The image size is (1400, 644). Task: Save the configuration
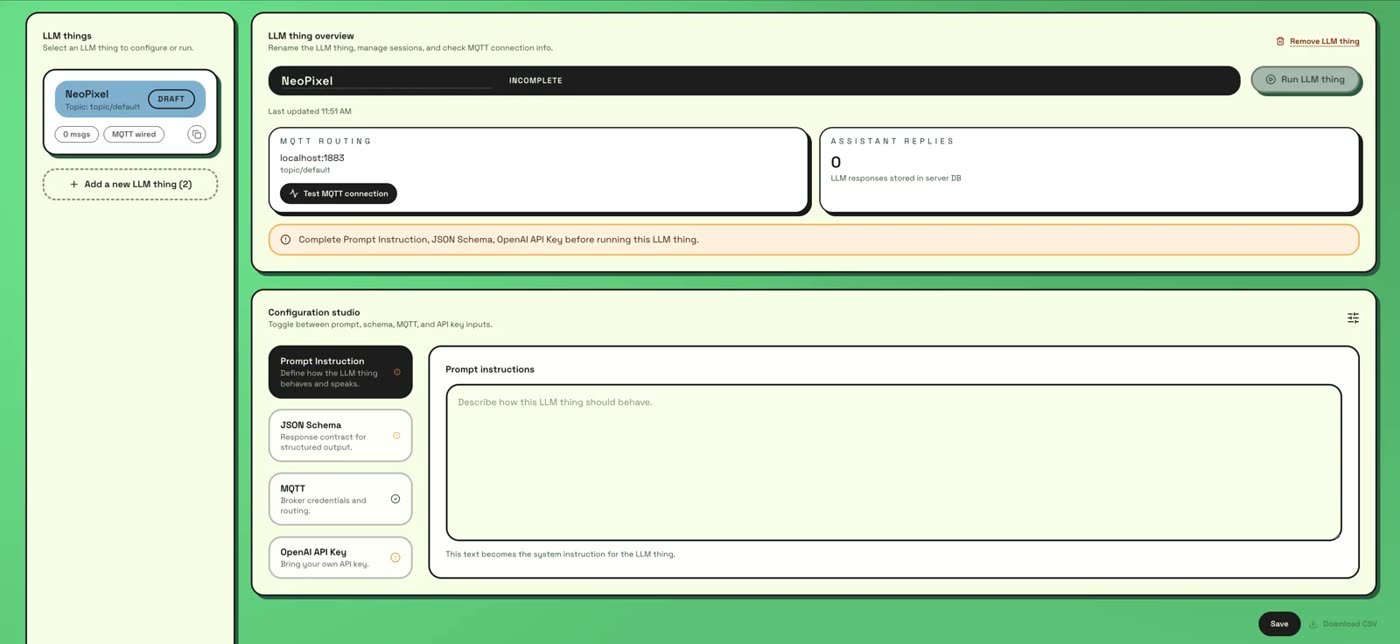pyautogui.click(x=1279, y=624)
